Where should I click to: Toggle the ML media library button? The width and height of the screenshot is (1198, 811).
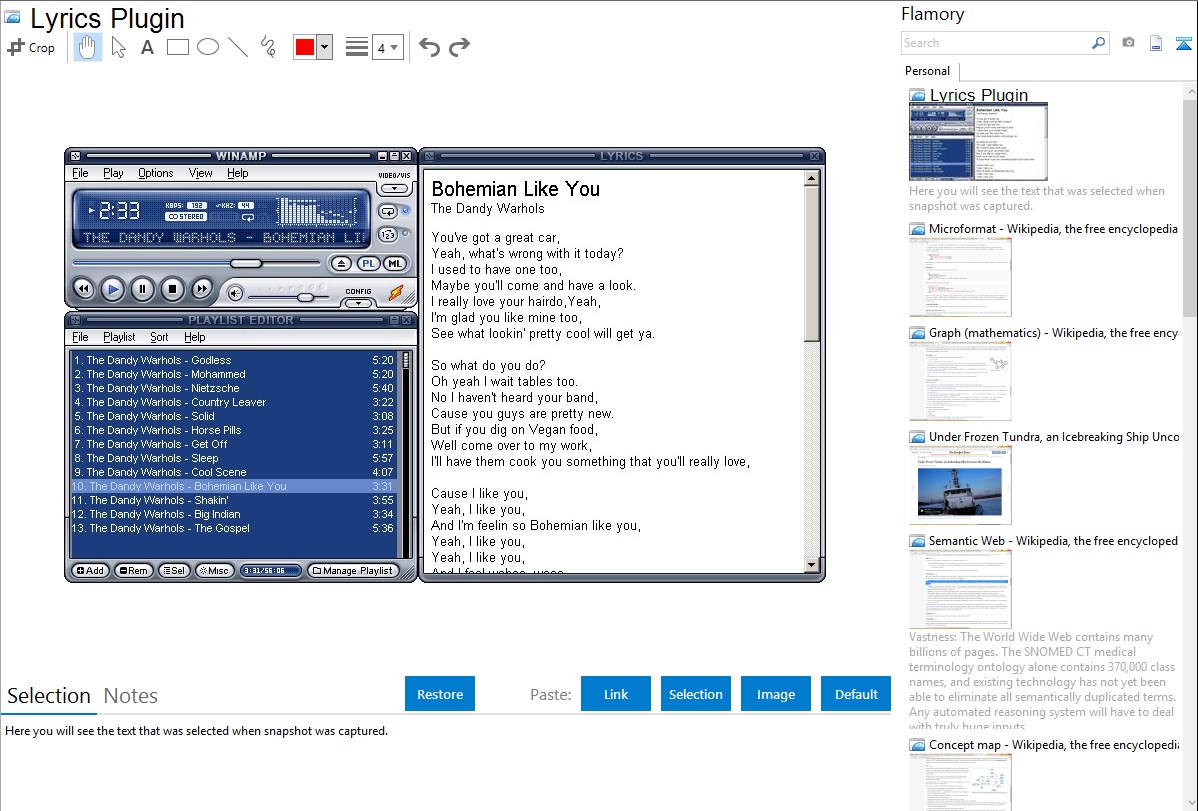click(394, 264)
